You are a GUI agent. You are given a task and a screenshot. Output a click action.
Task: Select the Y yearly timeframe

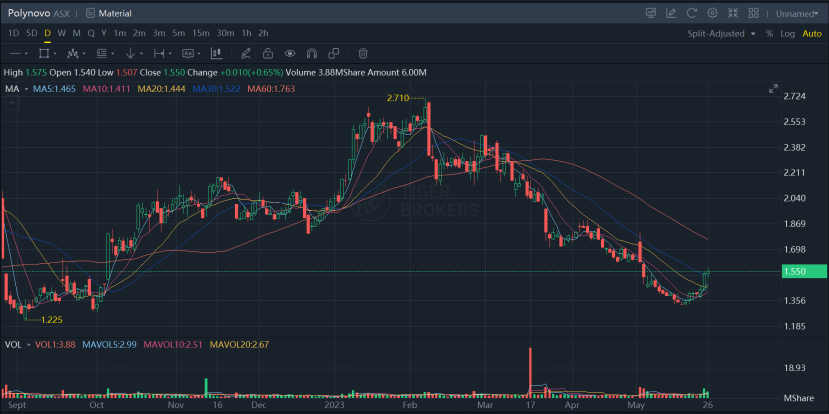pyautogui.click(x=104, y=33)
